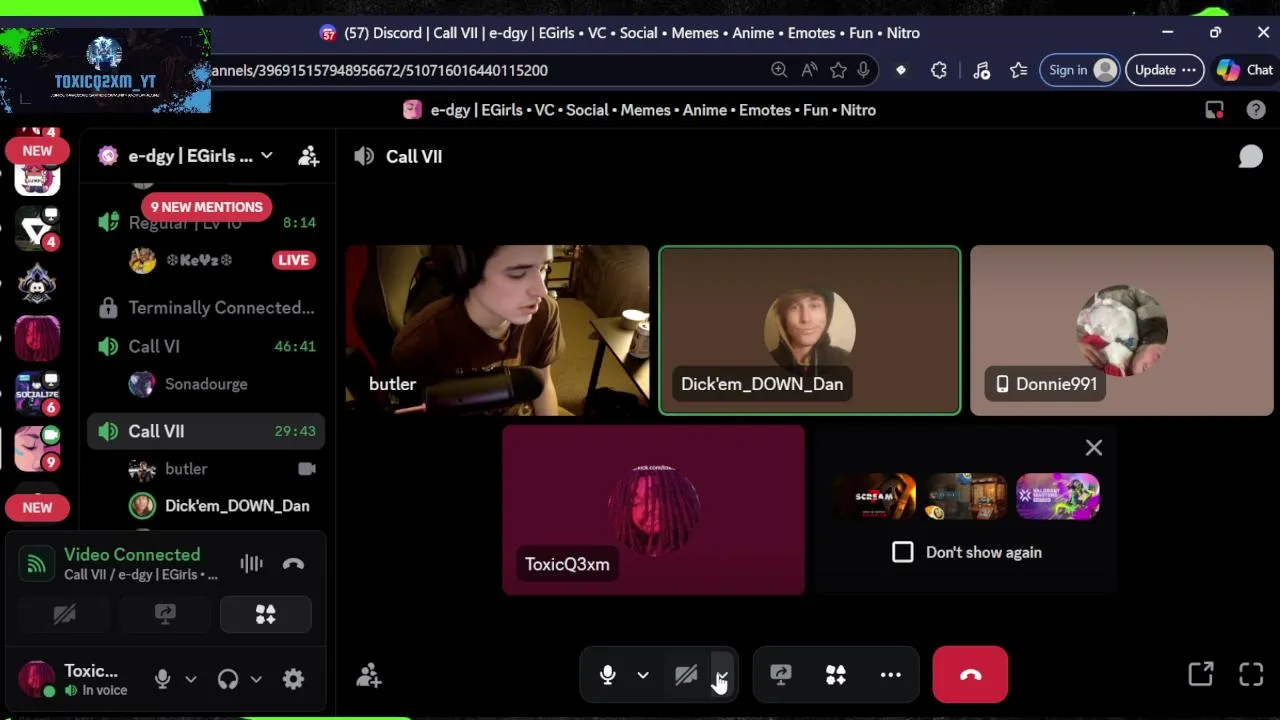This screenshot has width=1280, height=720.
Task: Pop out the call window
Action: (1201, 675)
